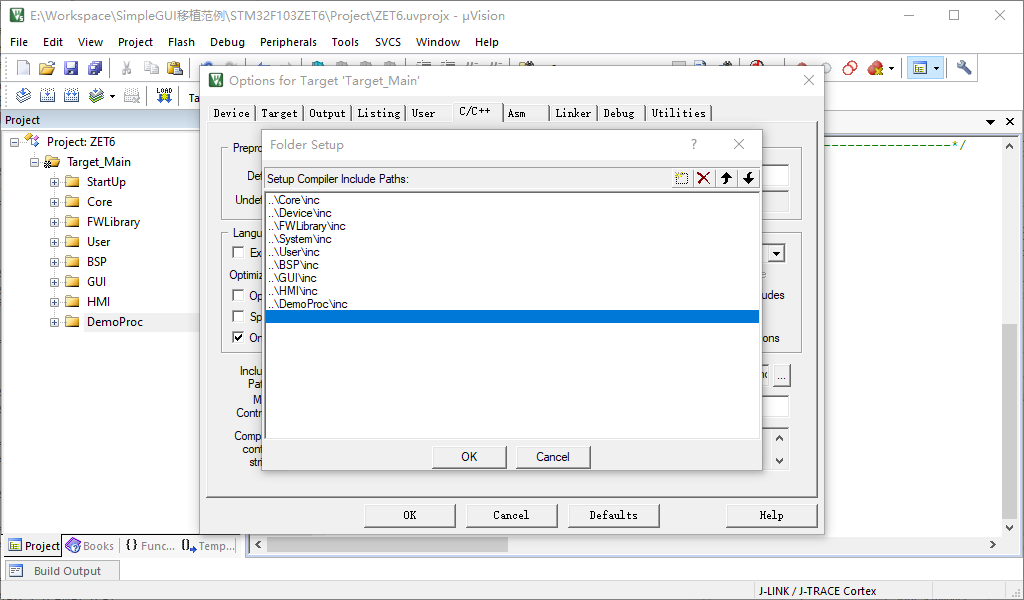Click the Save icon in toolbar
Image resolution: width=1024 pixels, height=600 pixels.
coord(71,68)
